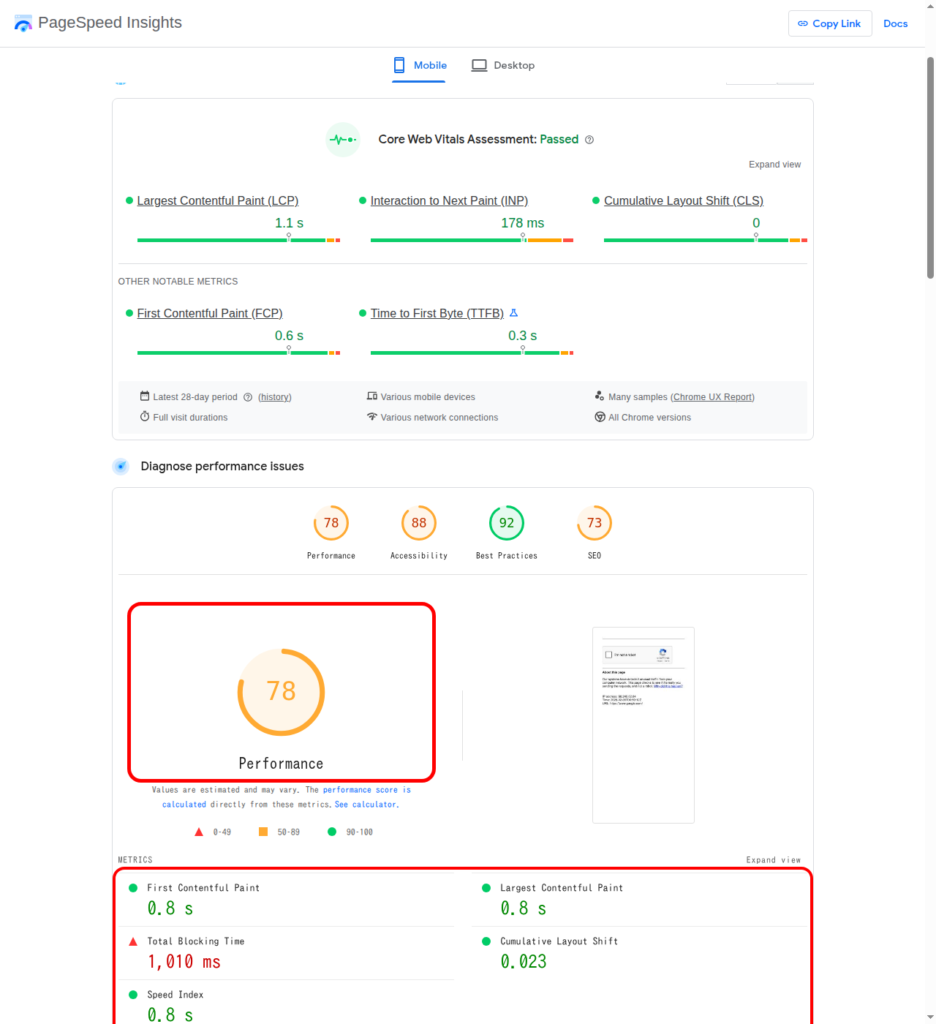Screen dimensions: 936x1024
Task: Click the Diagnose performance issues blue icon
Action: [121, 466]
